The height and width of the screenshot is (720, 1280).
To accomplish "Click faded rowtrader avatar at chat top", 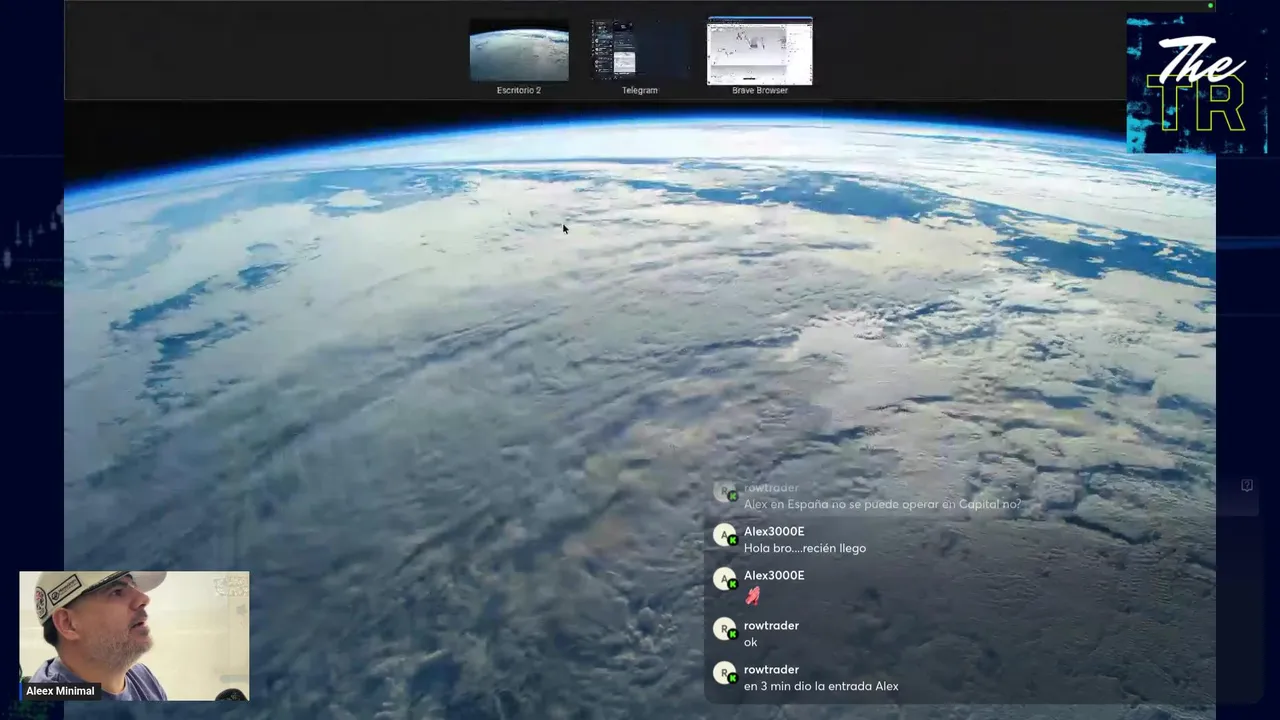I will (x=725, y=492).
